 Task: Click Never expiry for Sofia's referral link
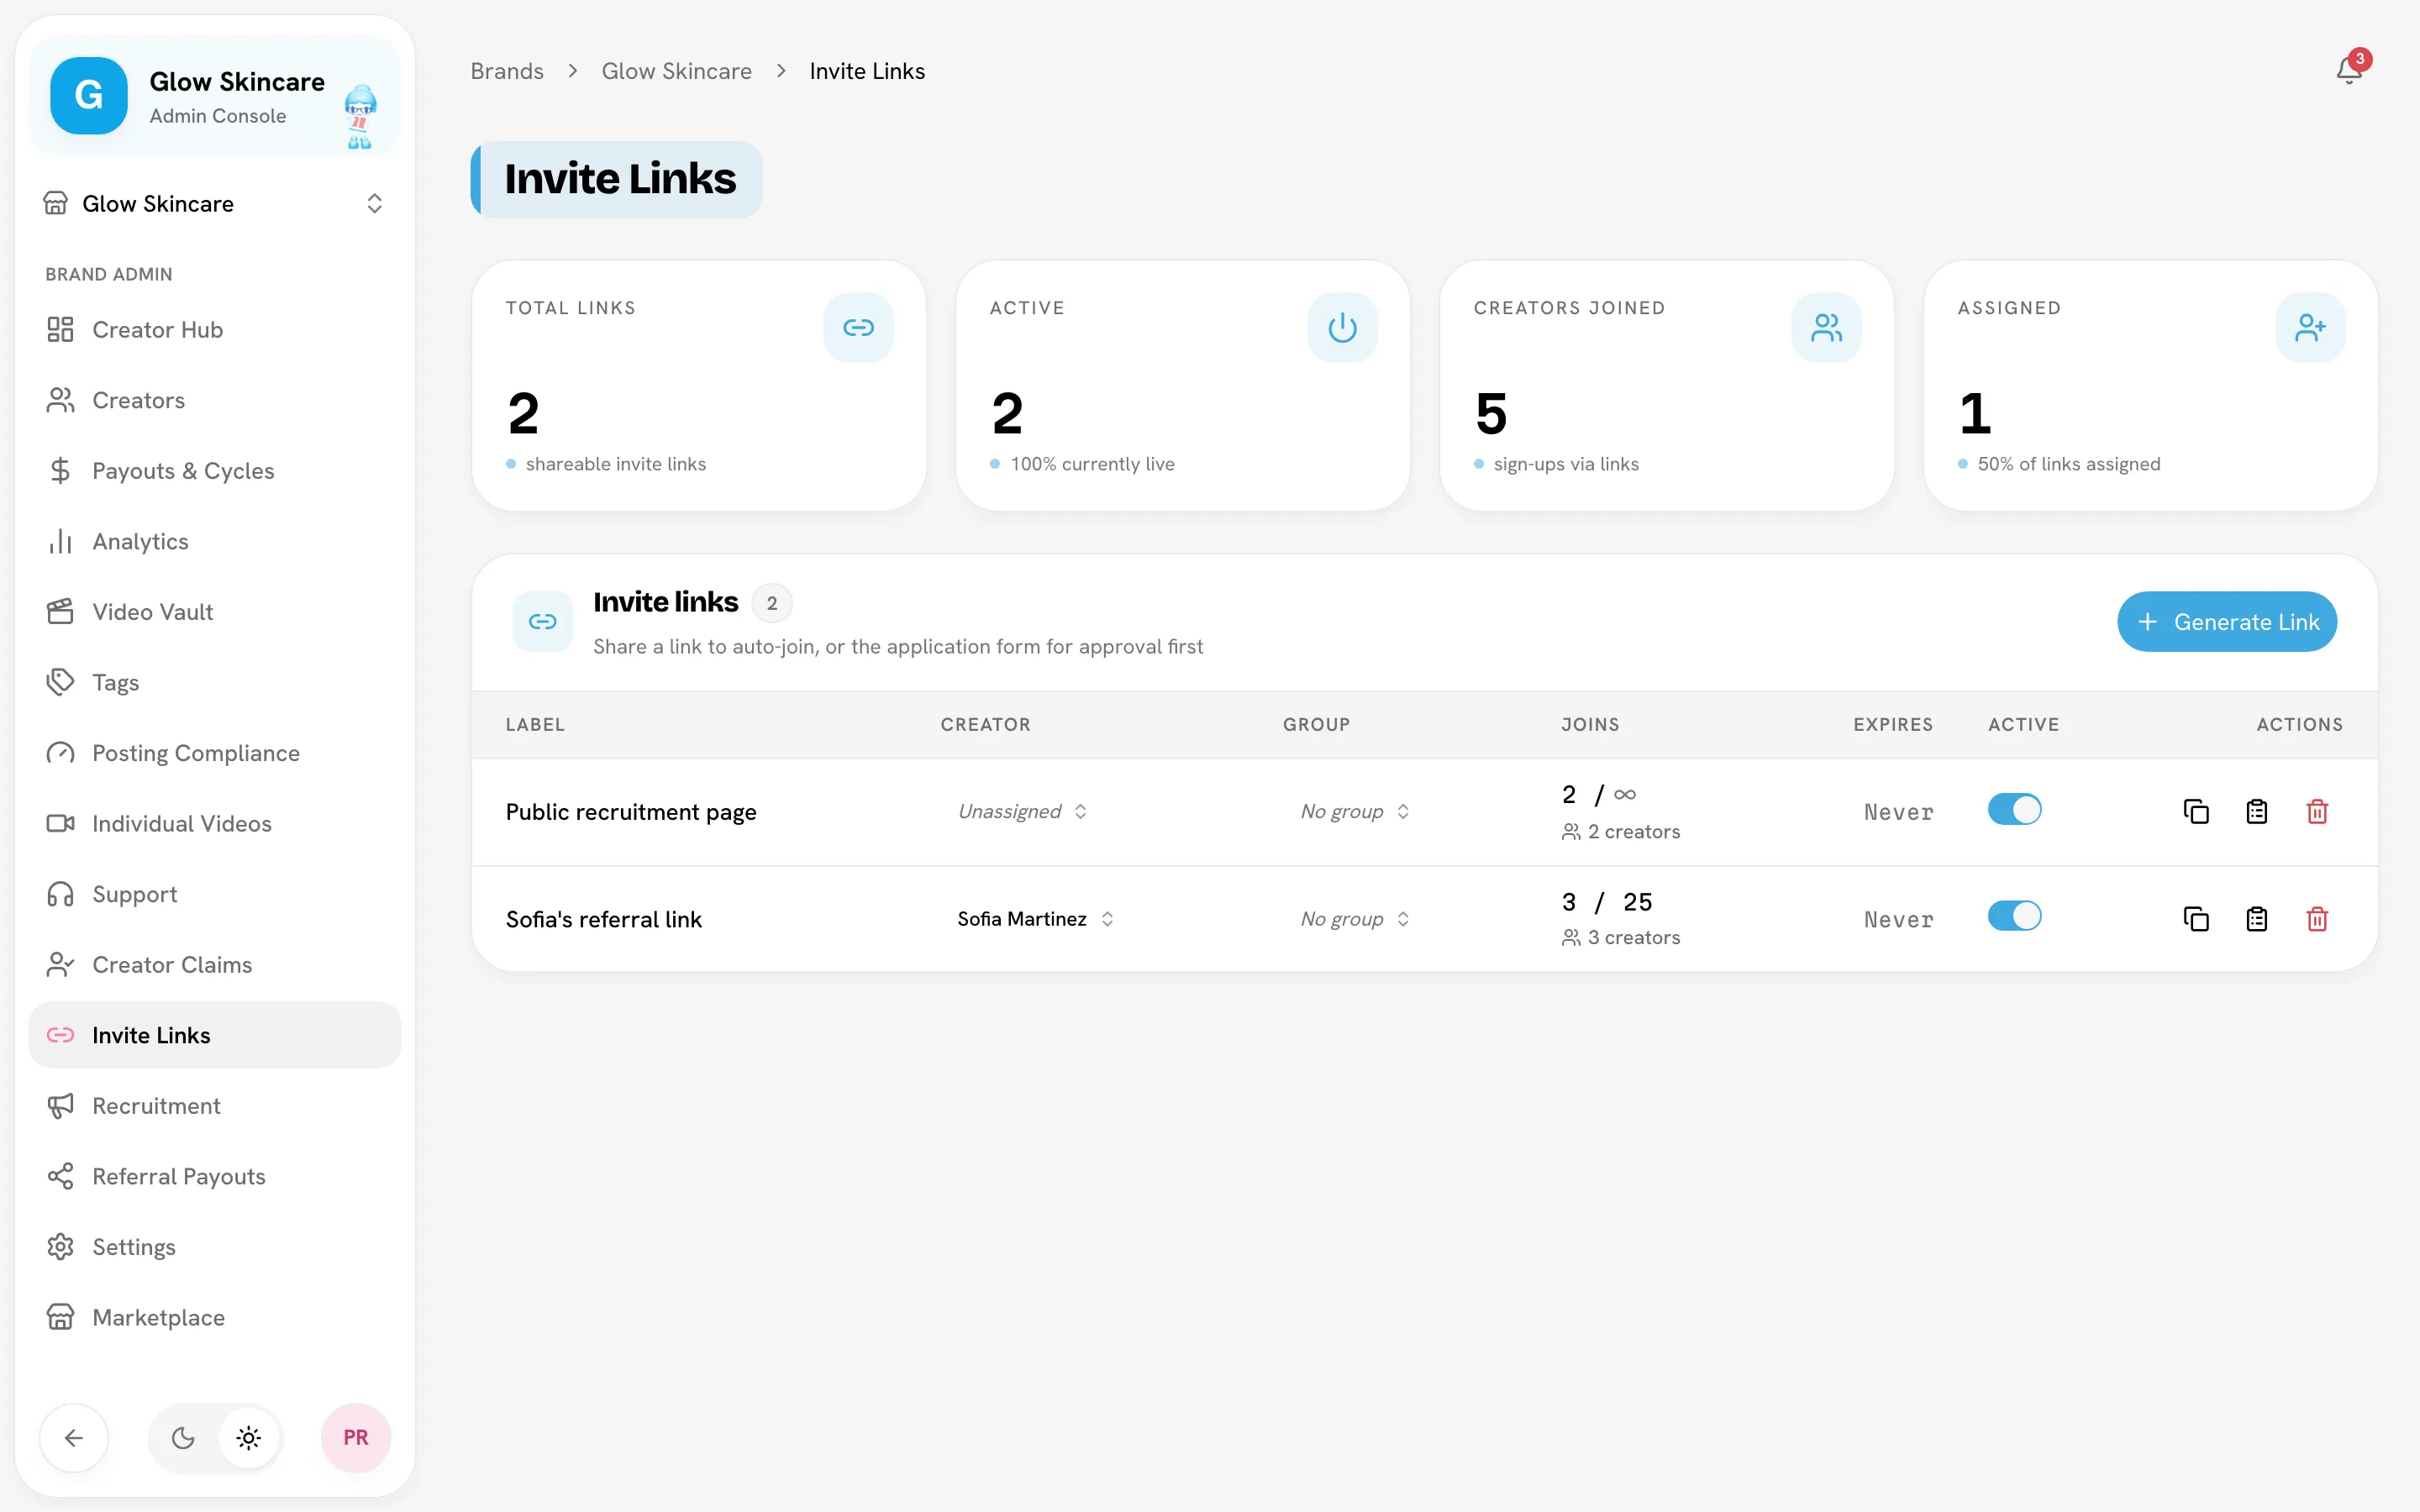(1898, 919)
